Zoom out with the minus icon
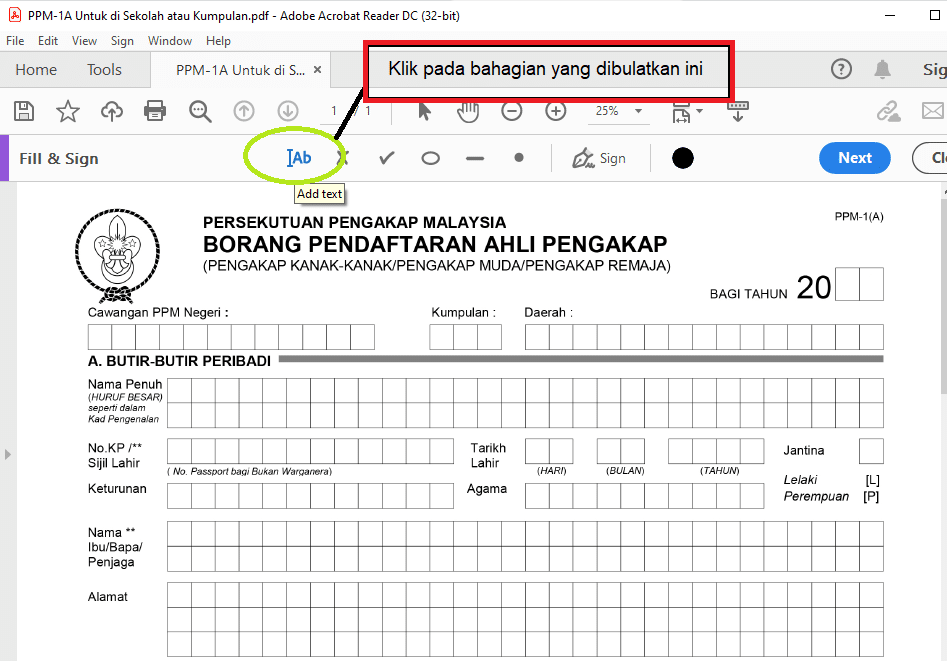Viewport: 947px width, 661px height. [512, 111]
